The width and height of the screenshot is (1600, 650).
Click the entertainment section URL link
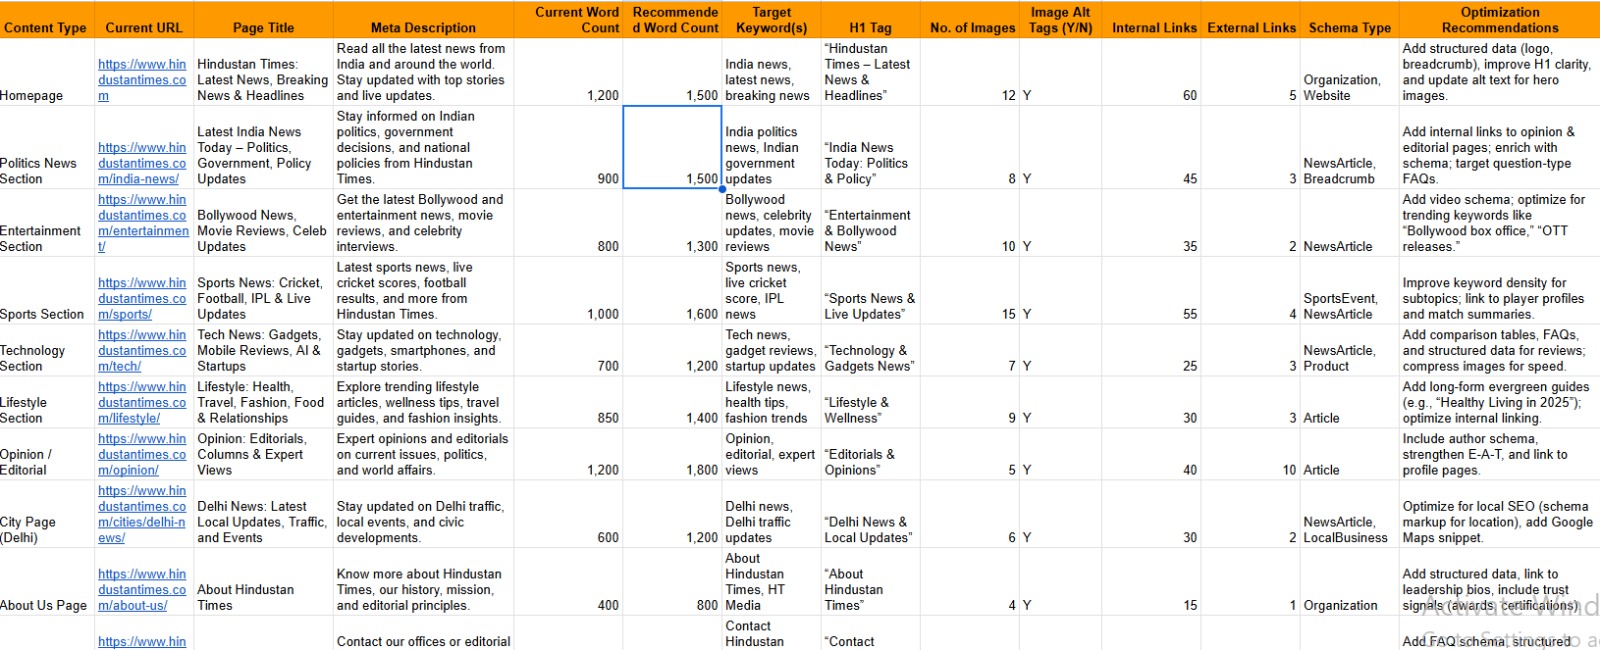pyautogui.click(x=142, y=223)
